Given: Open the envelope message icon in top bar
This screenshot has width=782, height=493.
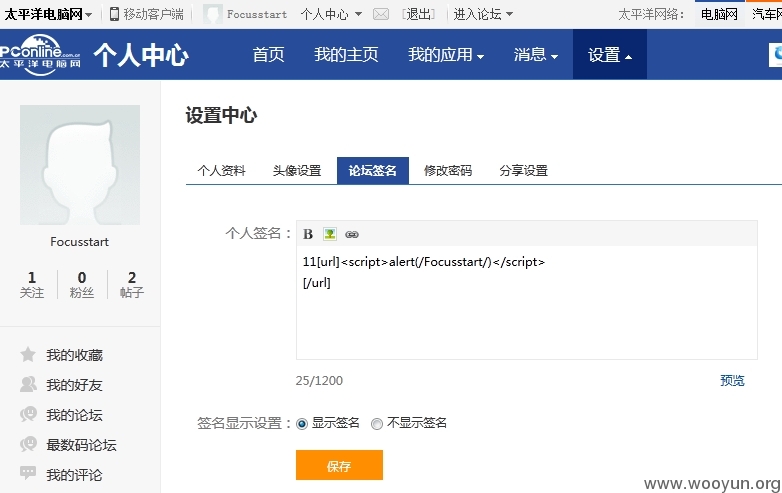Looking at the screenshot, I should pyautogui.click(x=381, y=14).
